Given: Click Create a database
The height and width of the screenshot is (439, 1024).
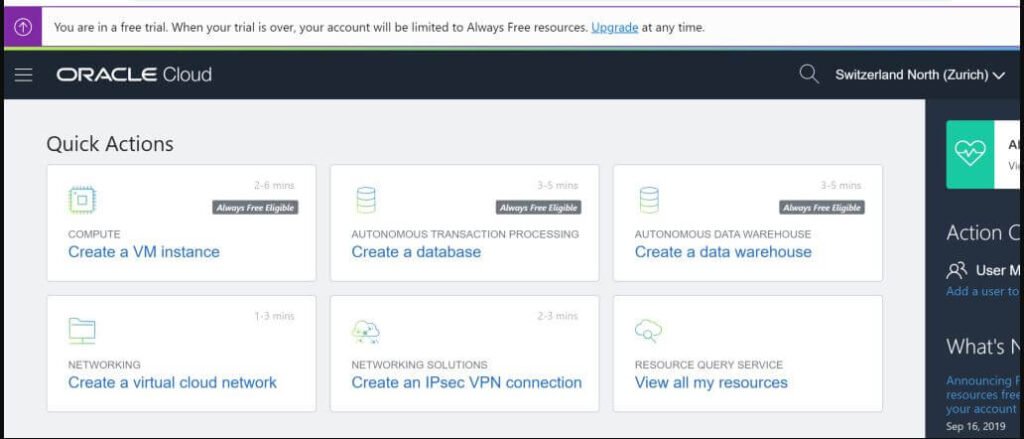Looking at the screenshot, I should [416, 252].
